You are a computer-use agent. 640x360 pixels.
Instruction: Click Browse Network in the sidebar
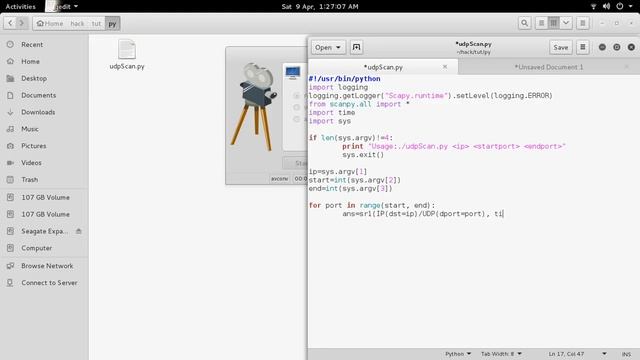tap(47, 266)
